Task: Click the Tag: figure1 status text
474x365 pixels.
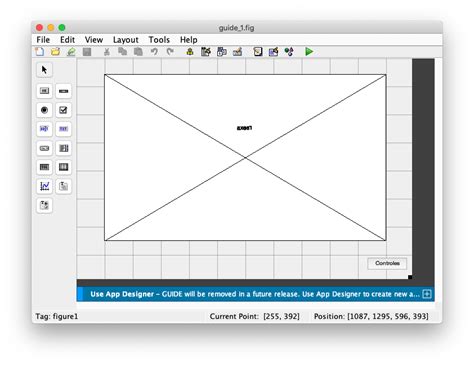Action: click(57, 316)
